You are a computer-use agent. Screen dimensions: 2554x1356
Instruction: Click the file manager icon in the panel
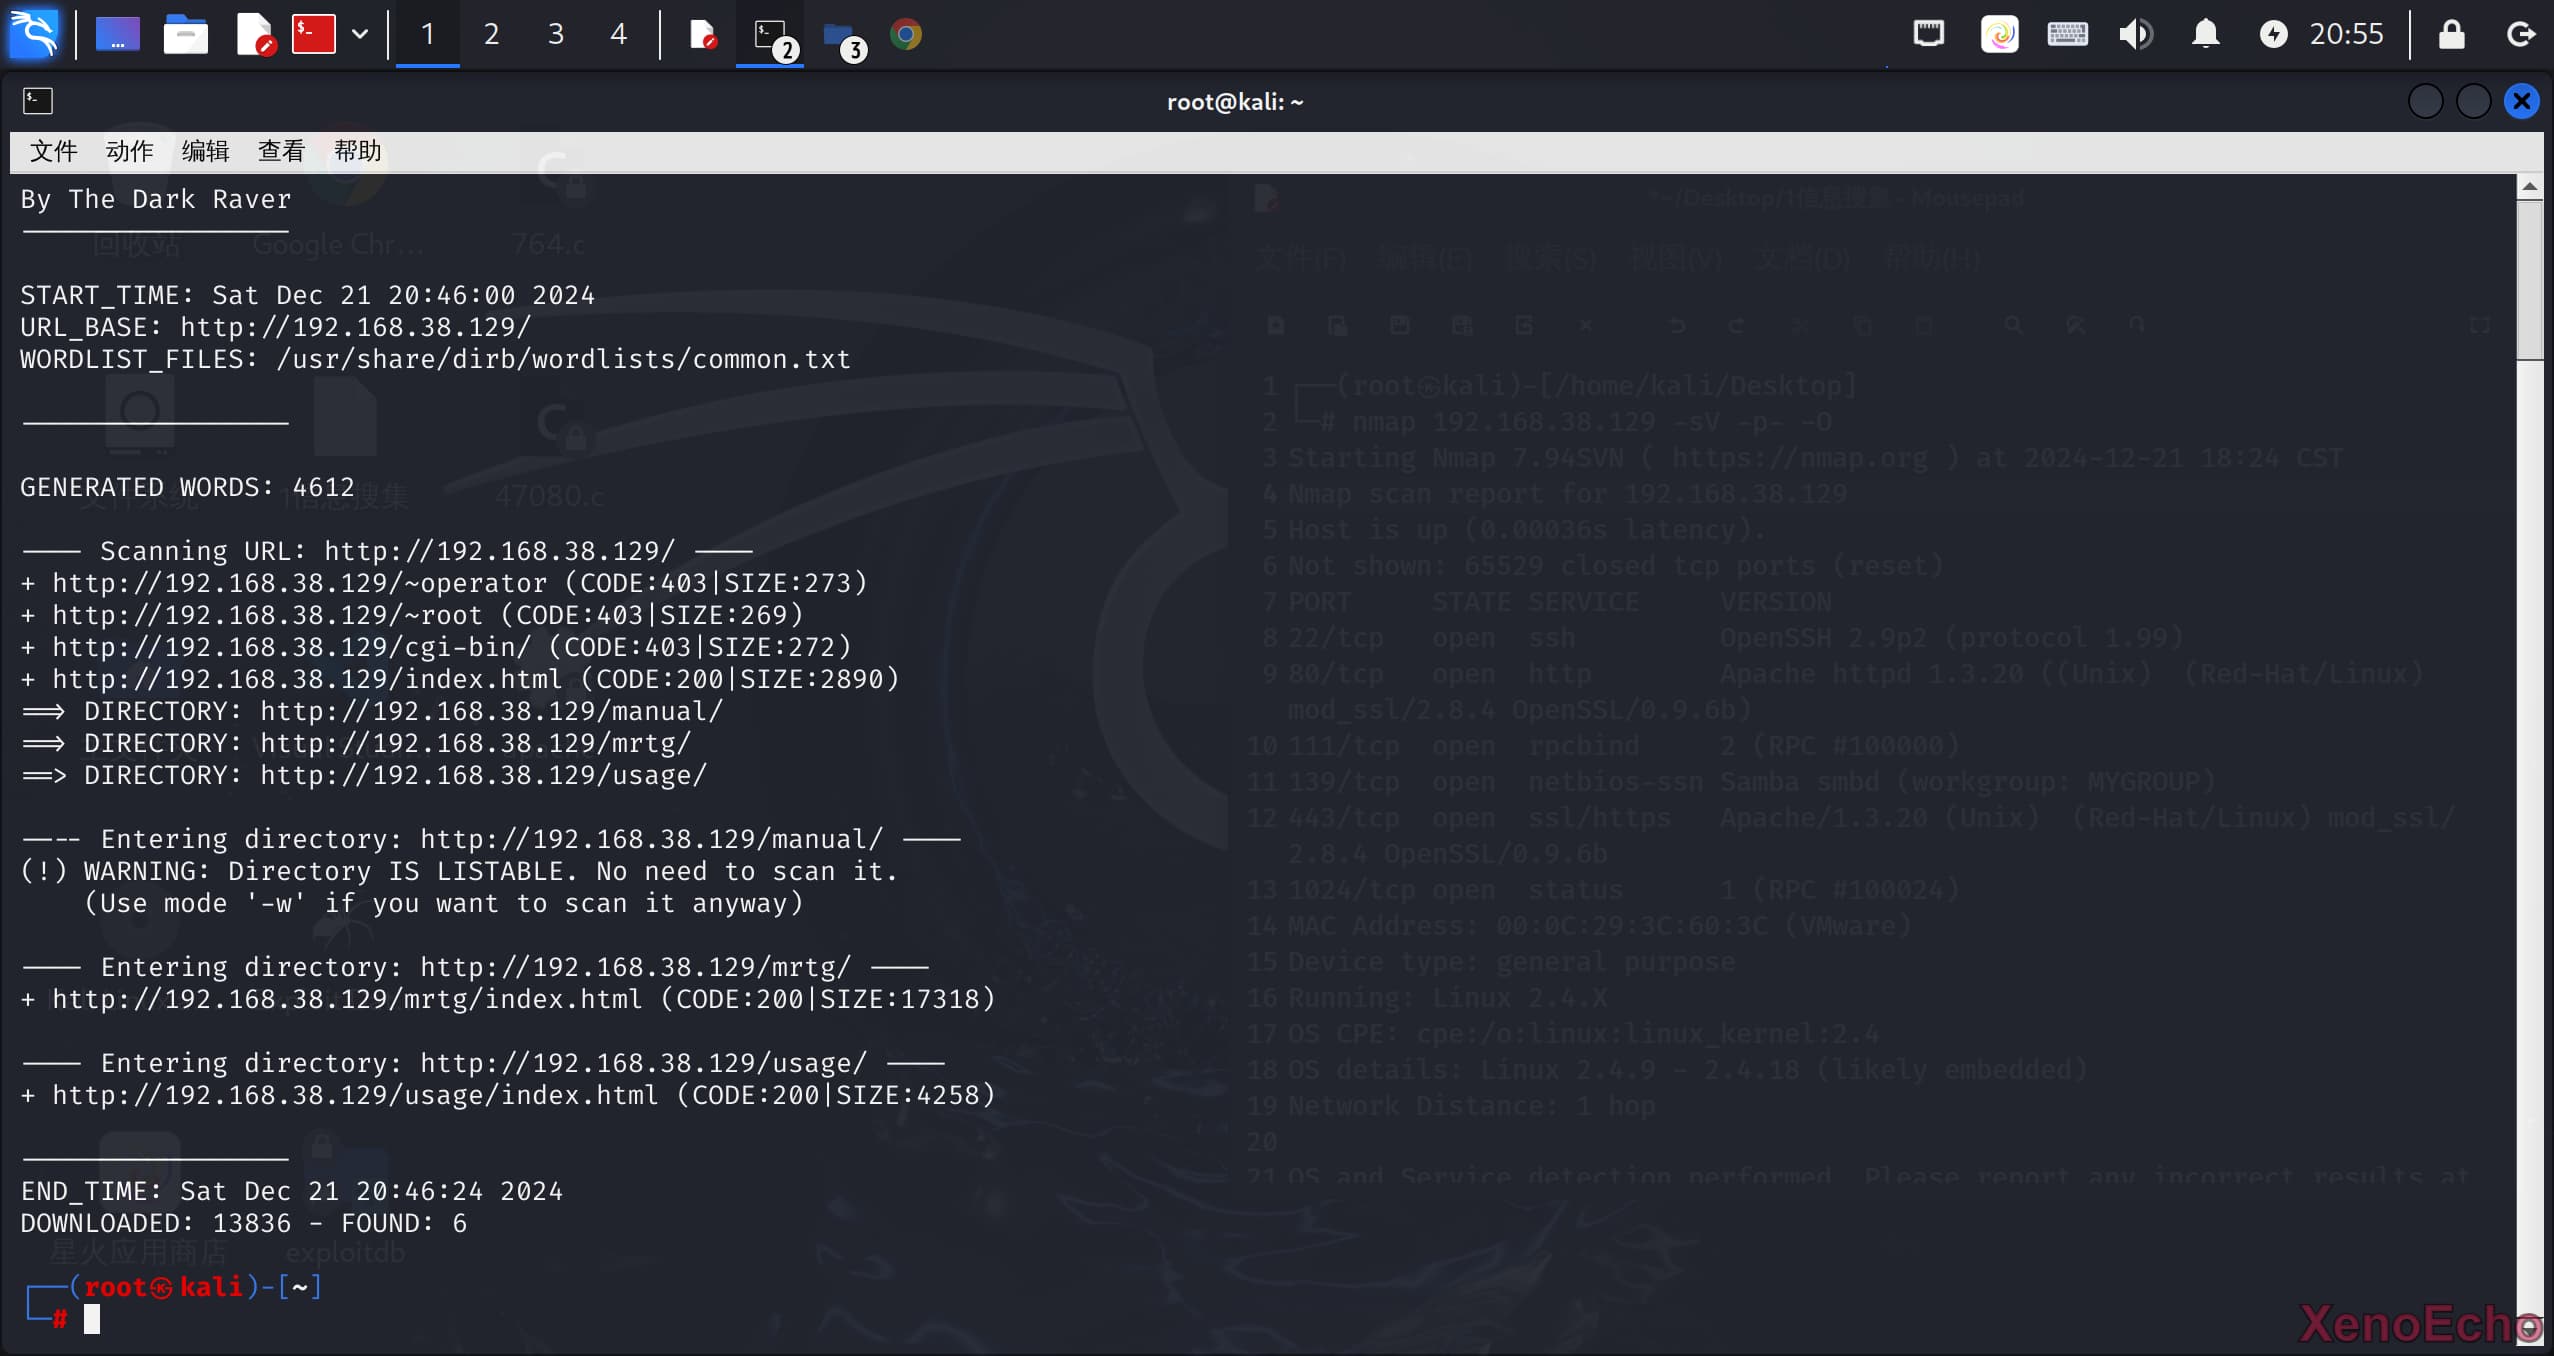[185, 35]
